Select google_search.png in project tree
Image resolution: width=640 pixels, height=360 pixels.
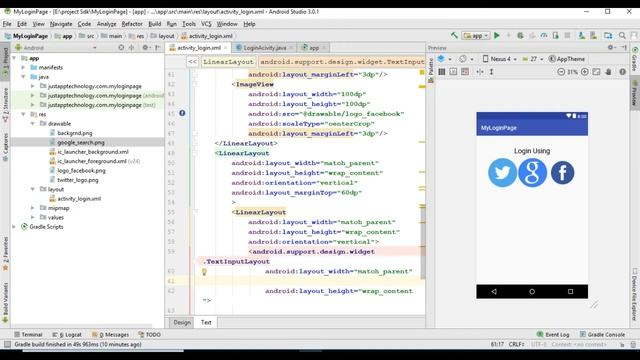point(81,142)
